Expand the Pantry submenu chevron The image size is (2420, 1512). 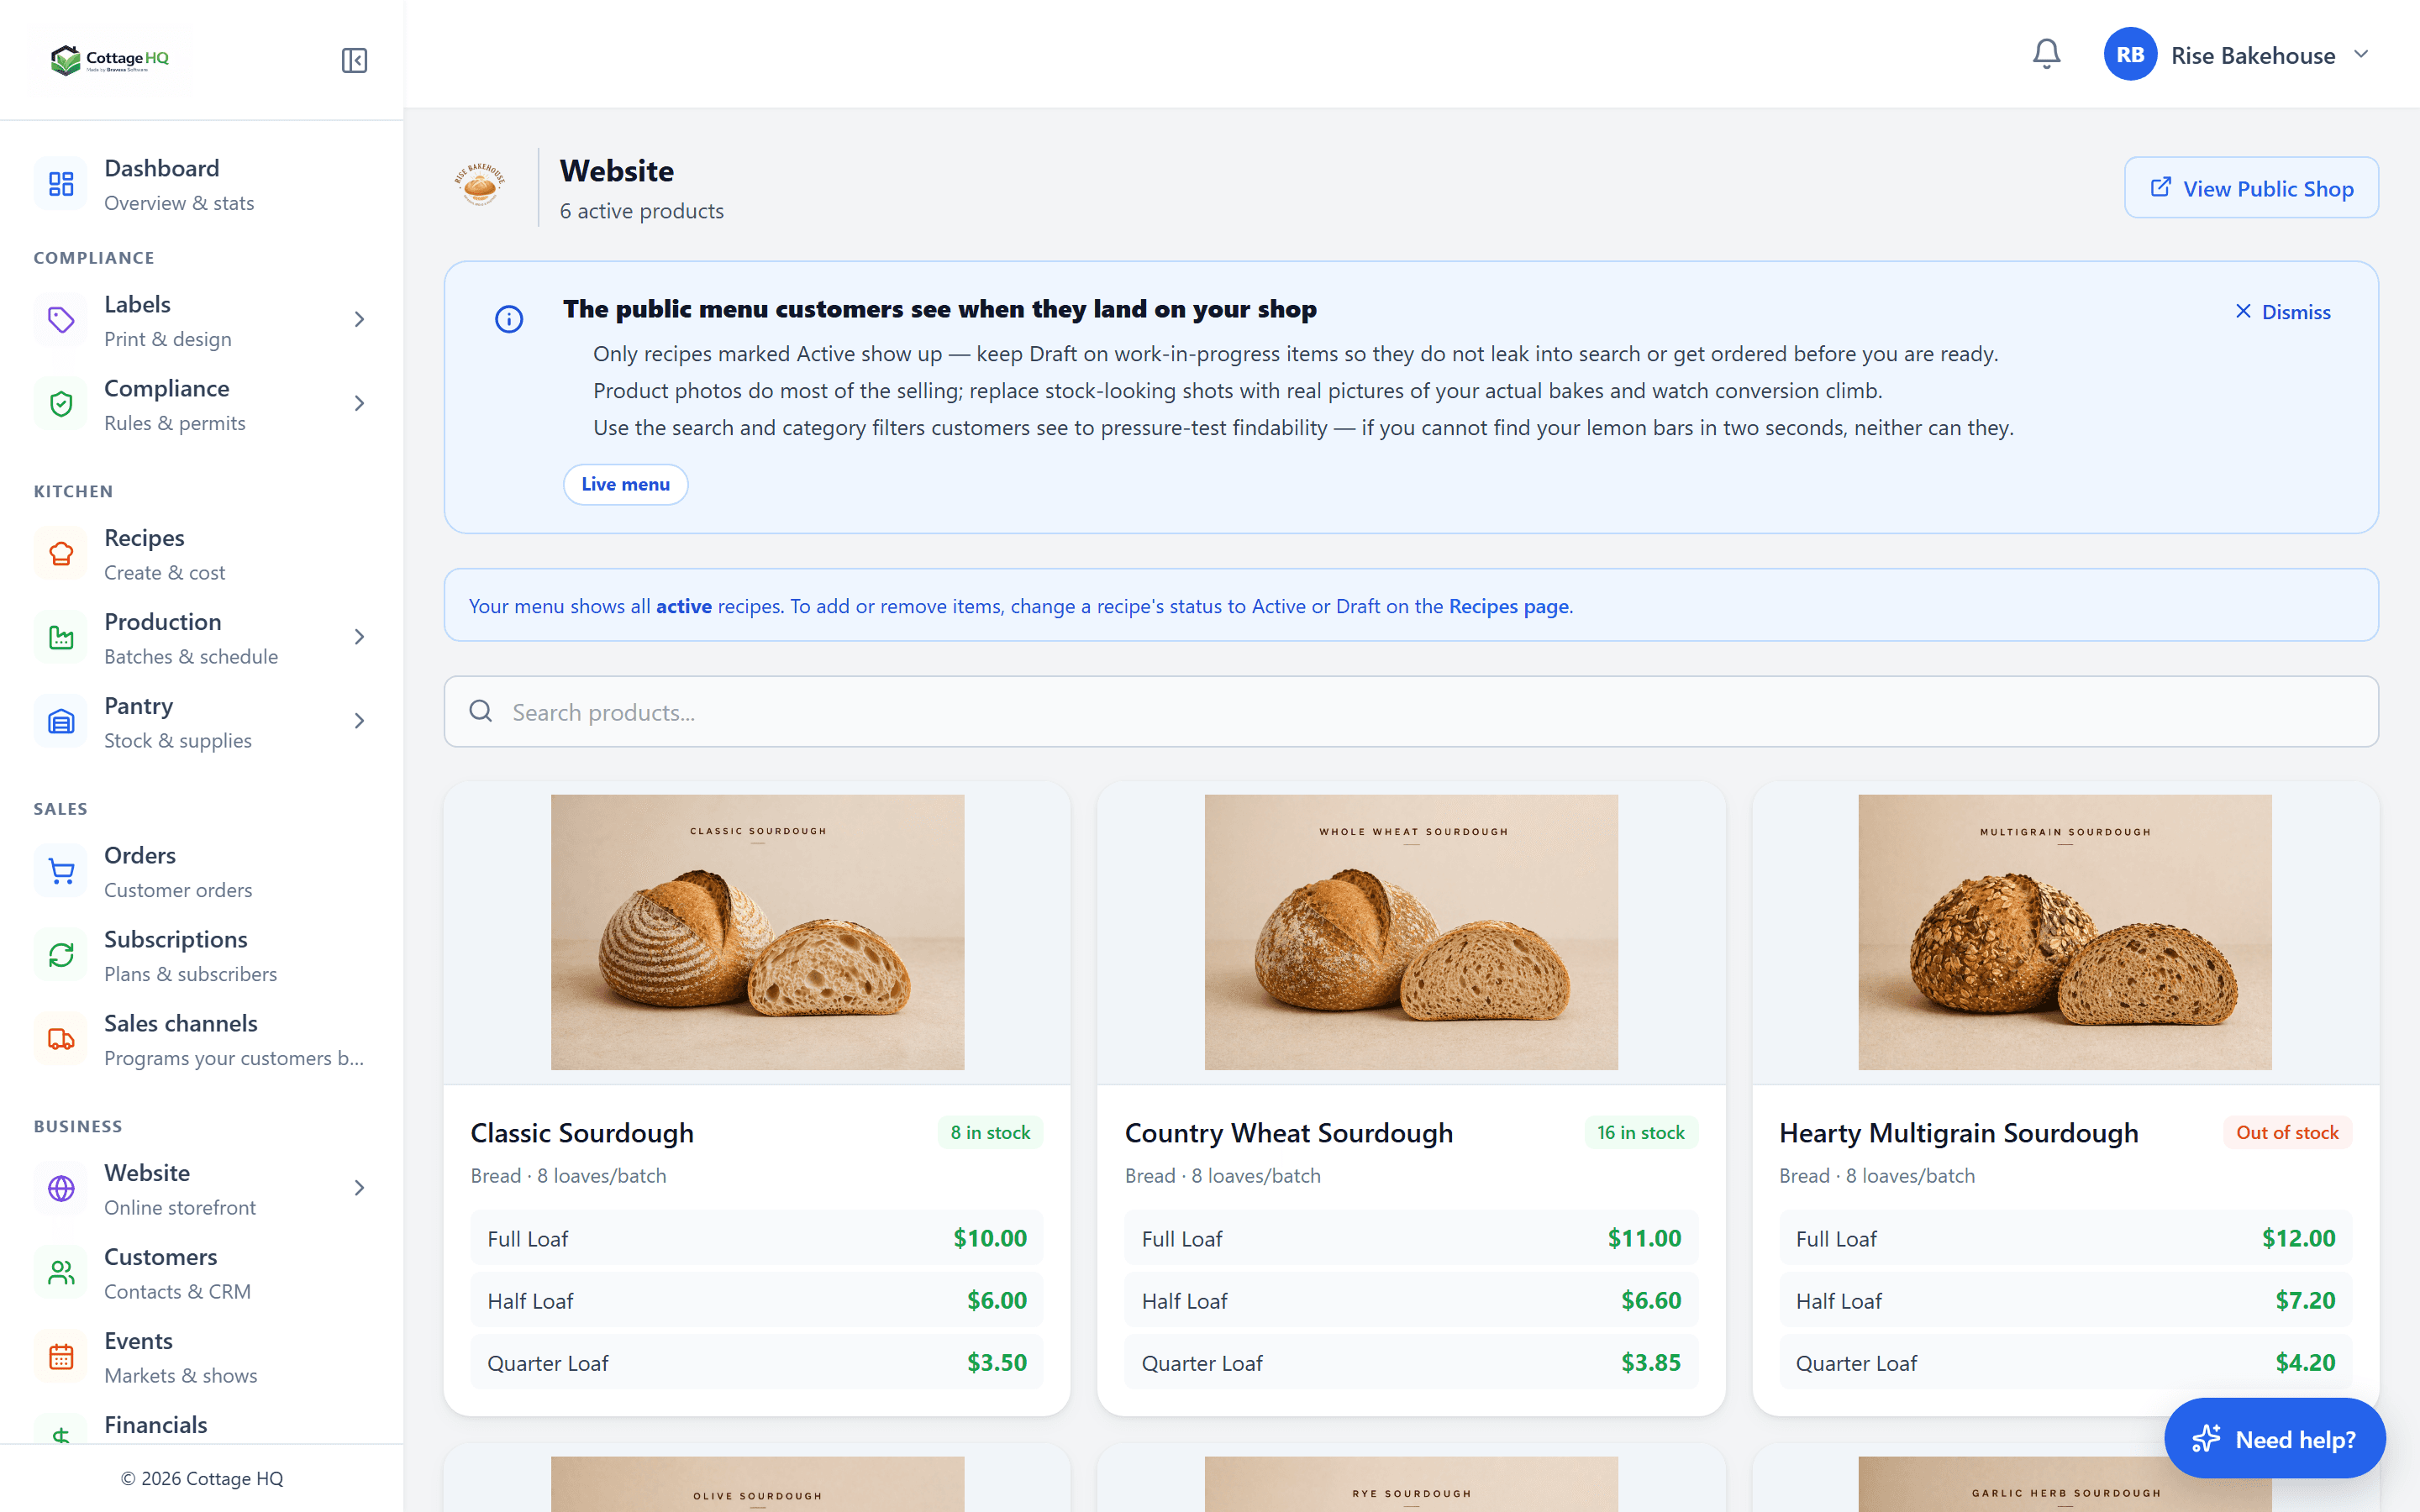[359, 722]
